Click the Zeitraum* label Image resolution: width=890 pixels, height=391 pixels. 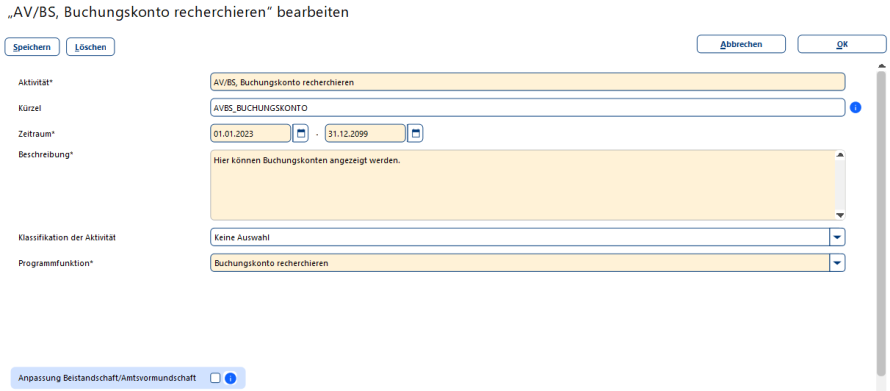[x=36, y=134]
